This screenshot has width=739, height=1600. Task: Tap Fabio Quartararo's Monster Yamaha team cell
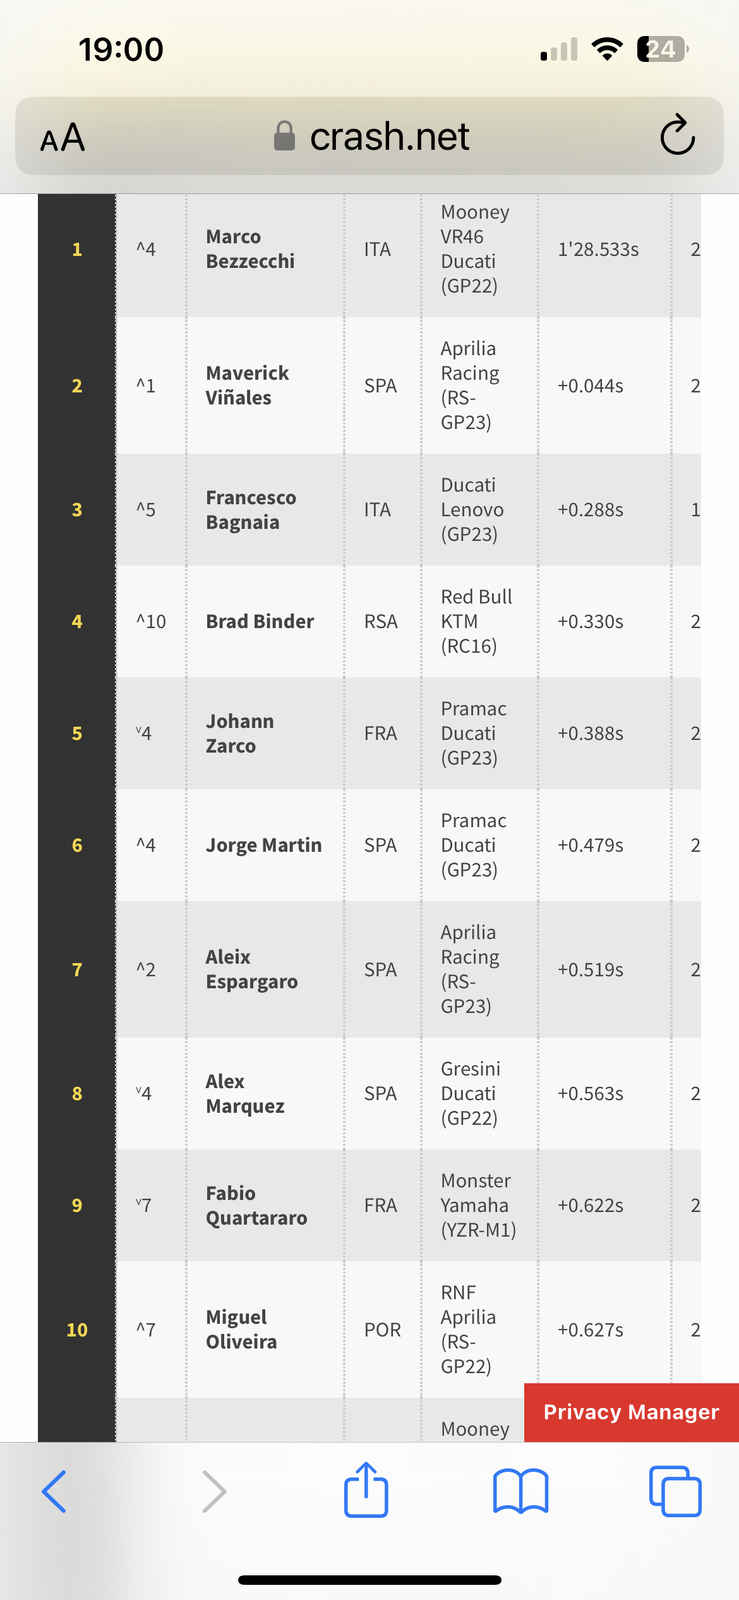[x=479, y=1205]
